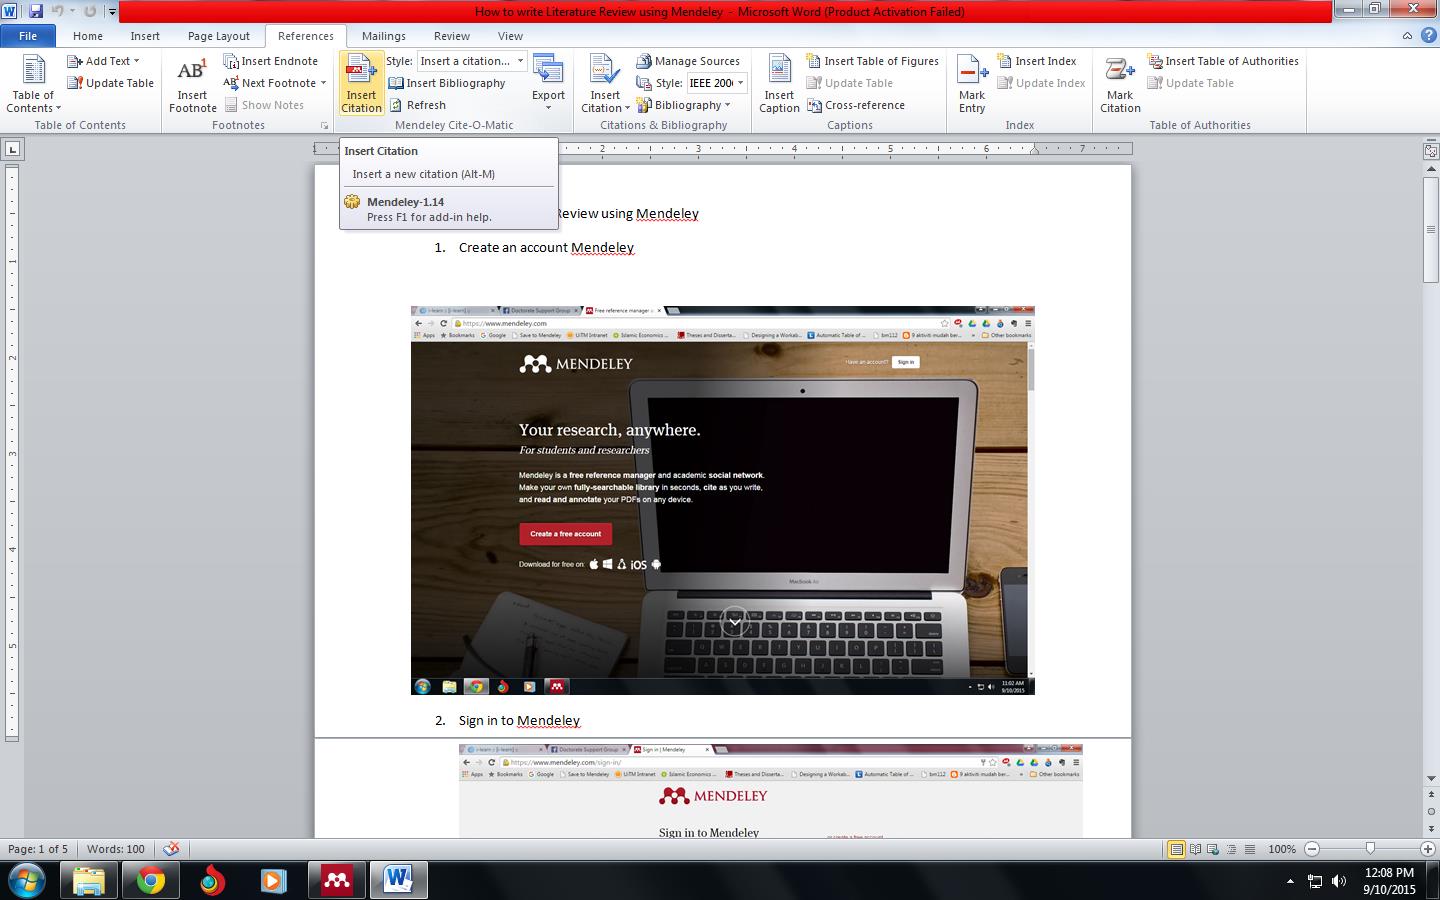The width and height of the screenshot is (1440, 900).
Task: Click Insert Table of Authorities
Action: (x=1223, y=61)
